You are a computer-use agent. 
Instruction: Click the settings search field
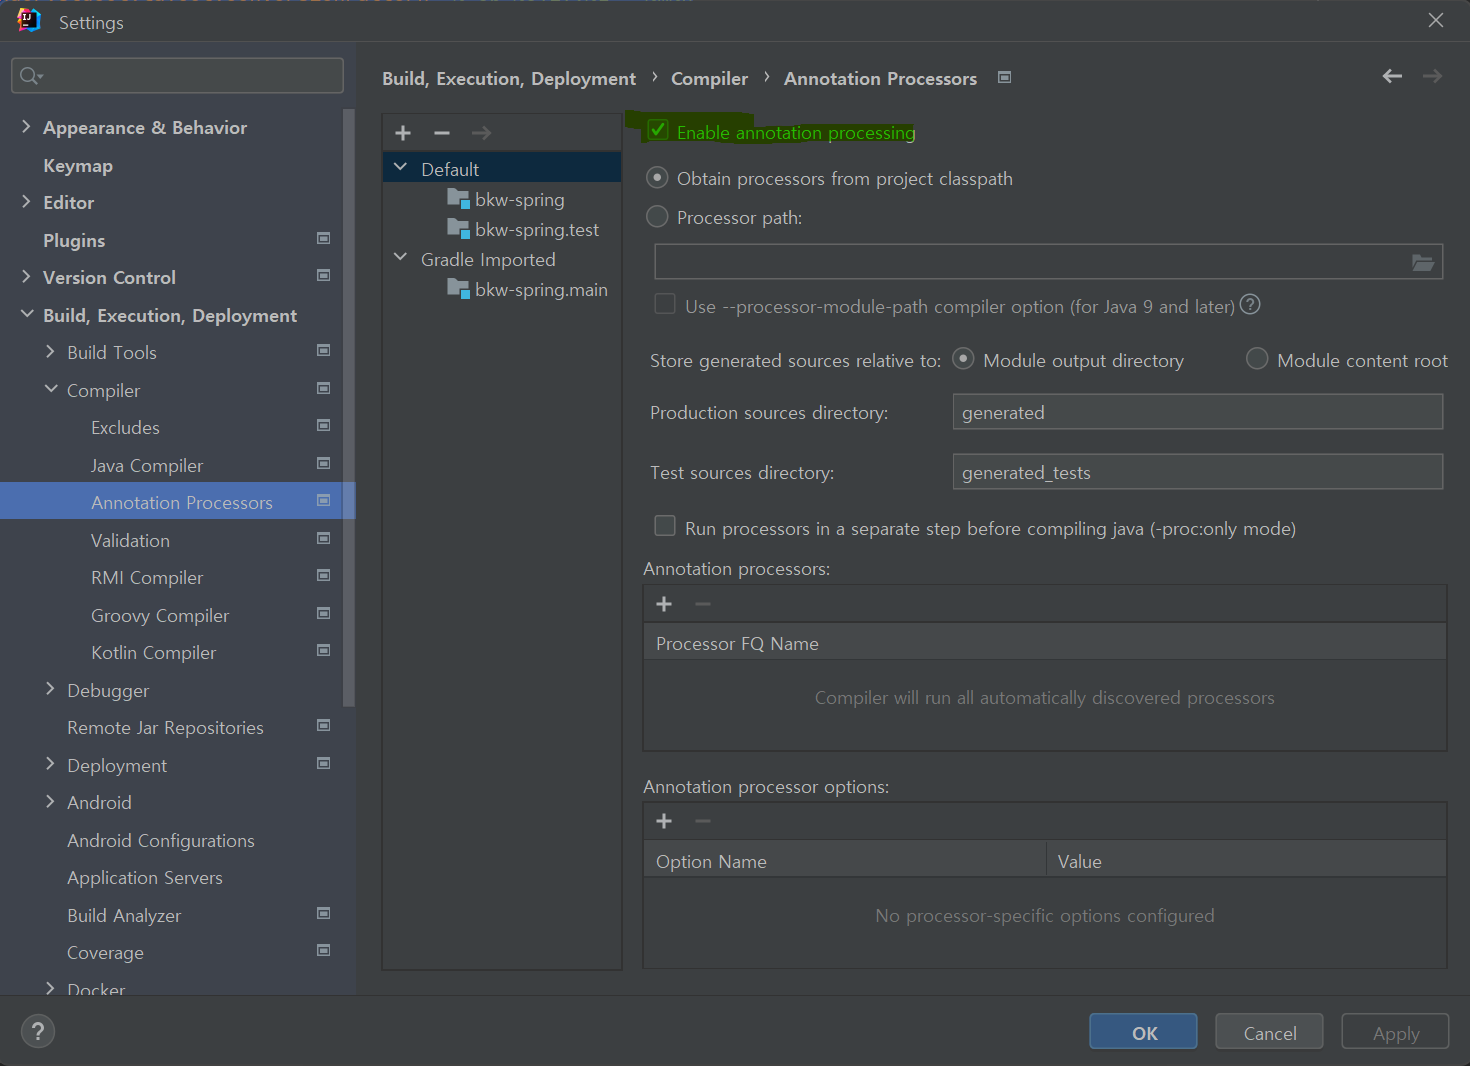(178, 76)
